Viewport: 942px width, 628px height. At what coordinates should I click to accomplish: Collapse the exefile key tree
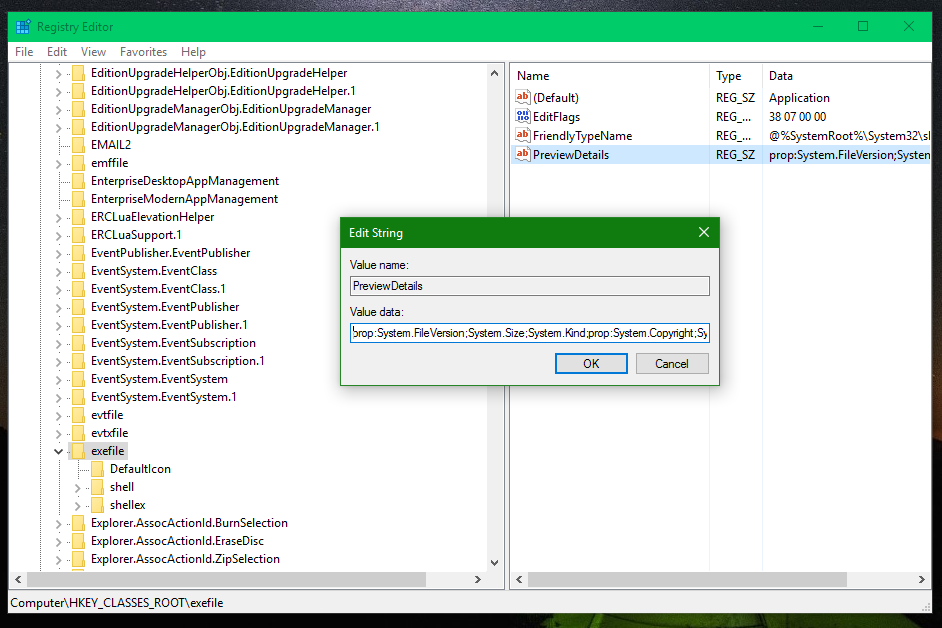pos(58,450)
